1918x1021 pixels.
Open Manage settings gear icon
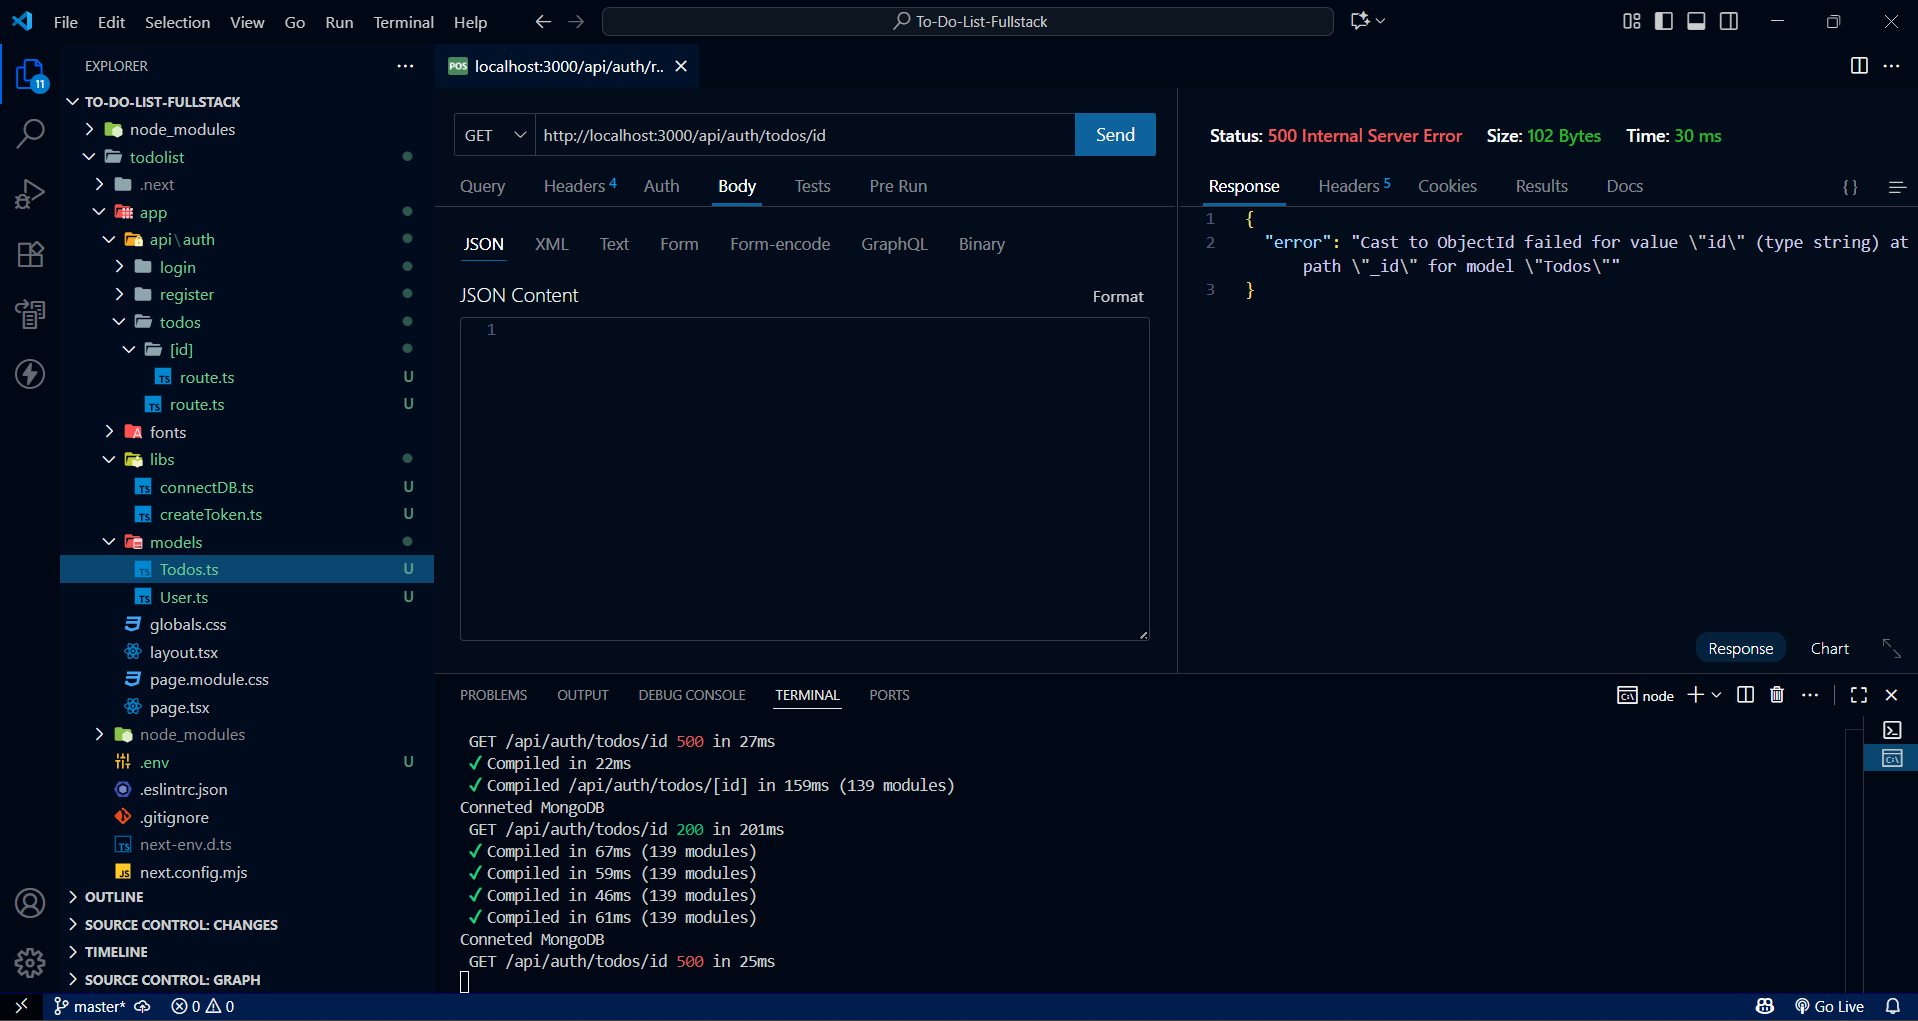click(30, 962)
